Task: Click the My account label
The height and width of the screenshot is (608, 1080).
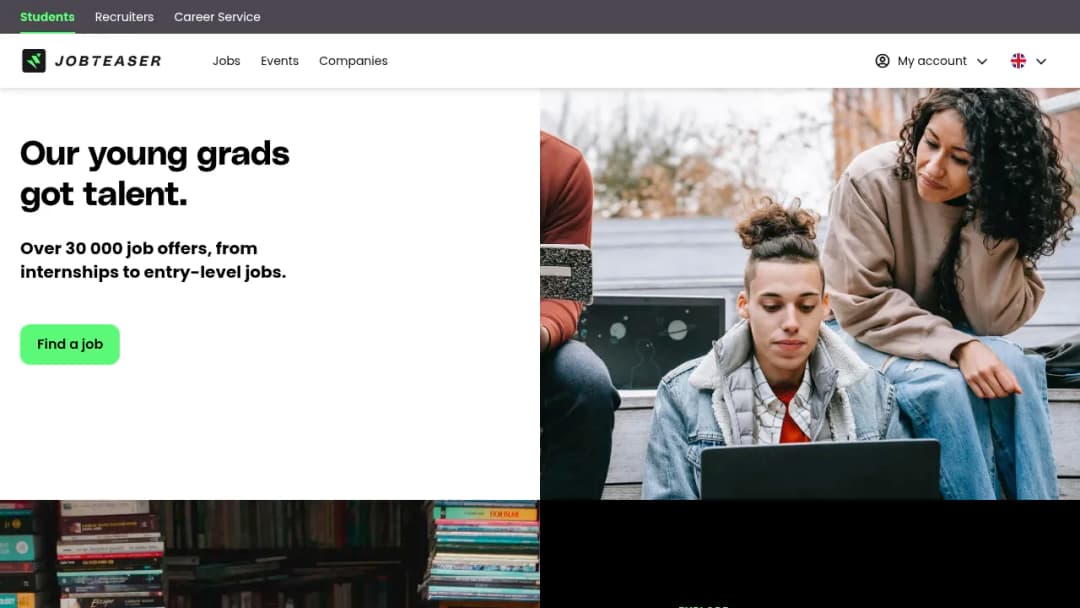Action: tap(932, 61)
